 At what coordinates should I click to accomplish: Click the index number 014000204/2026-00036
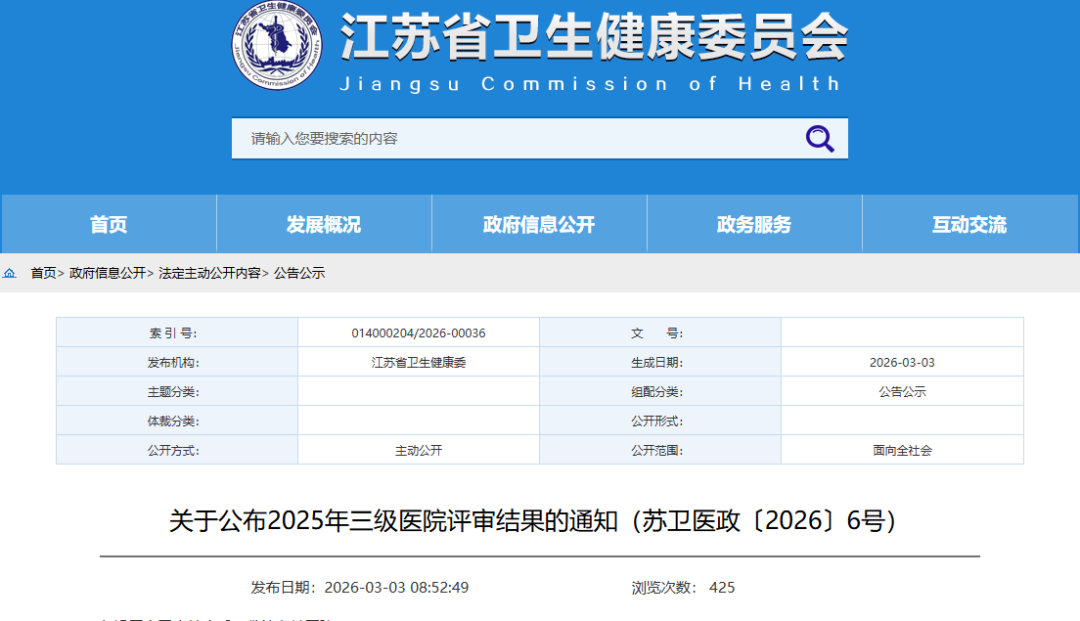(418, 333)
